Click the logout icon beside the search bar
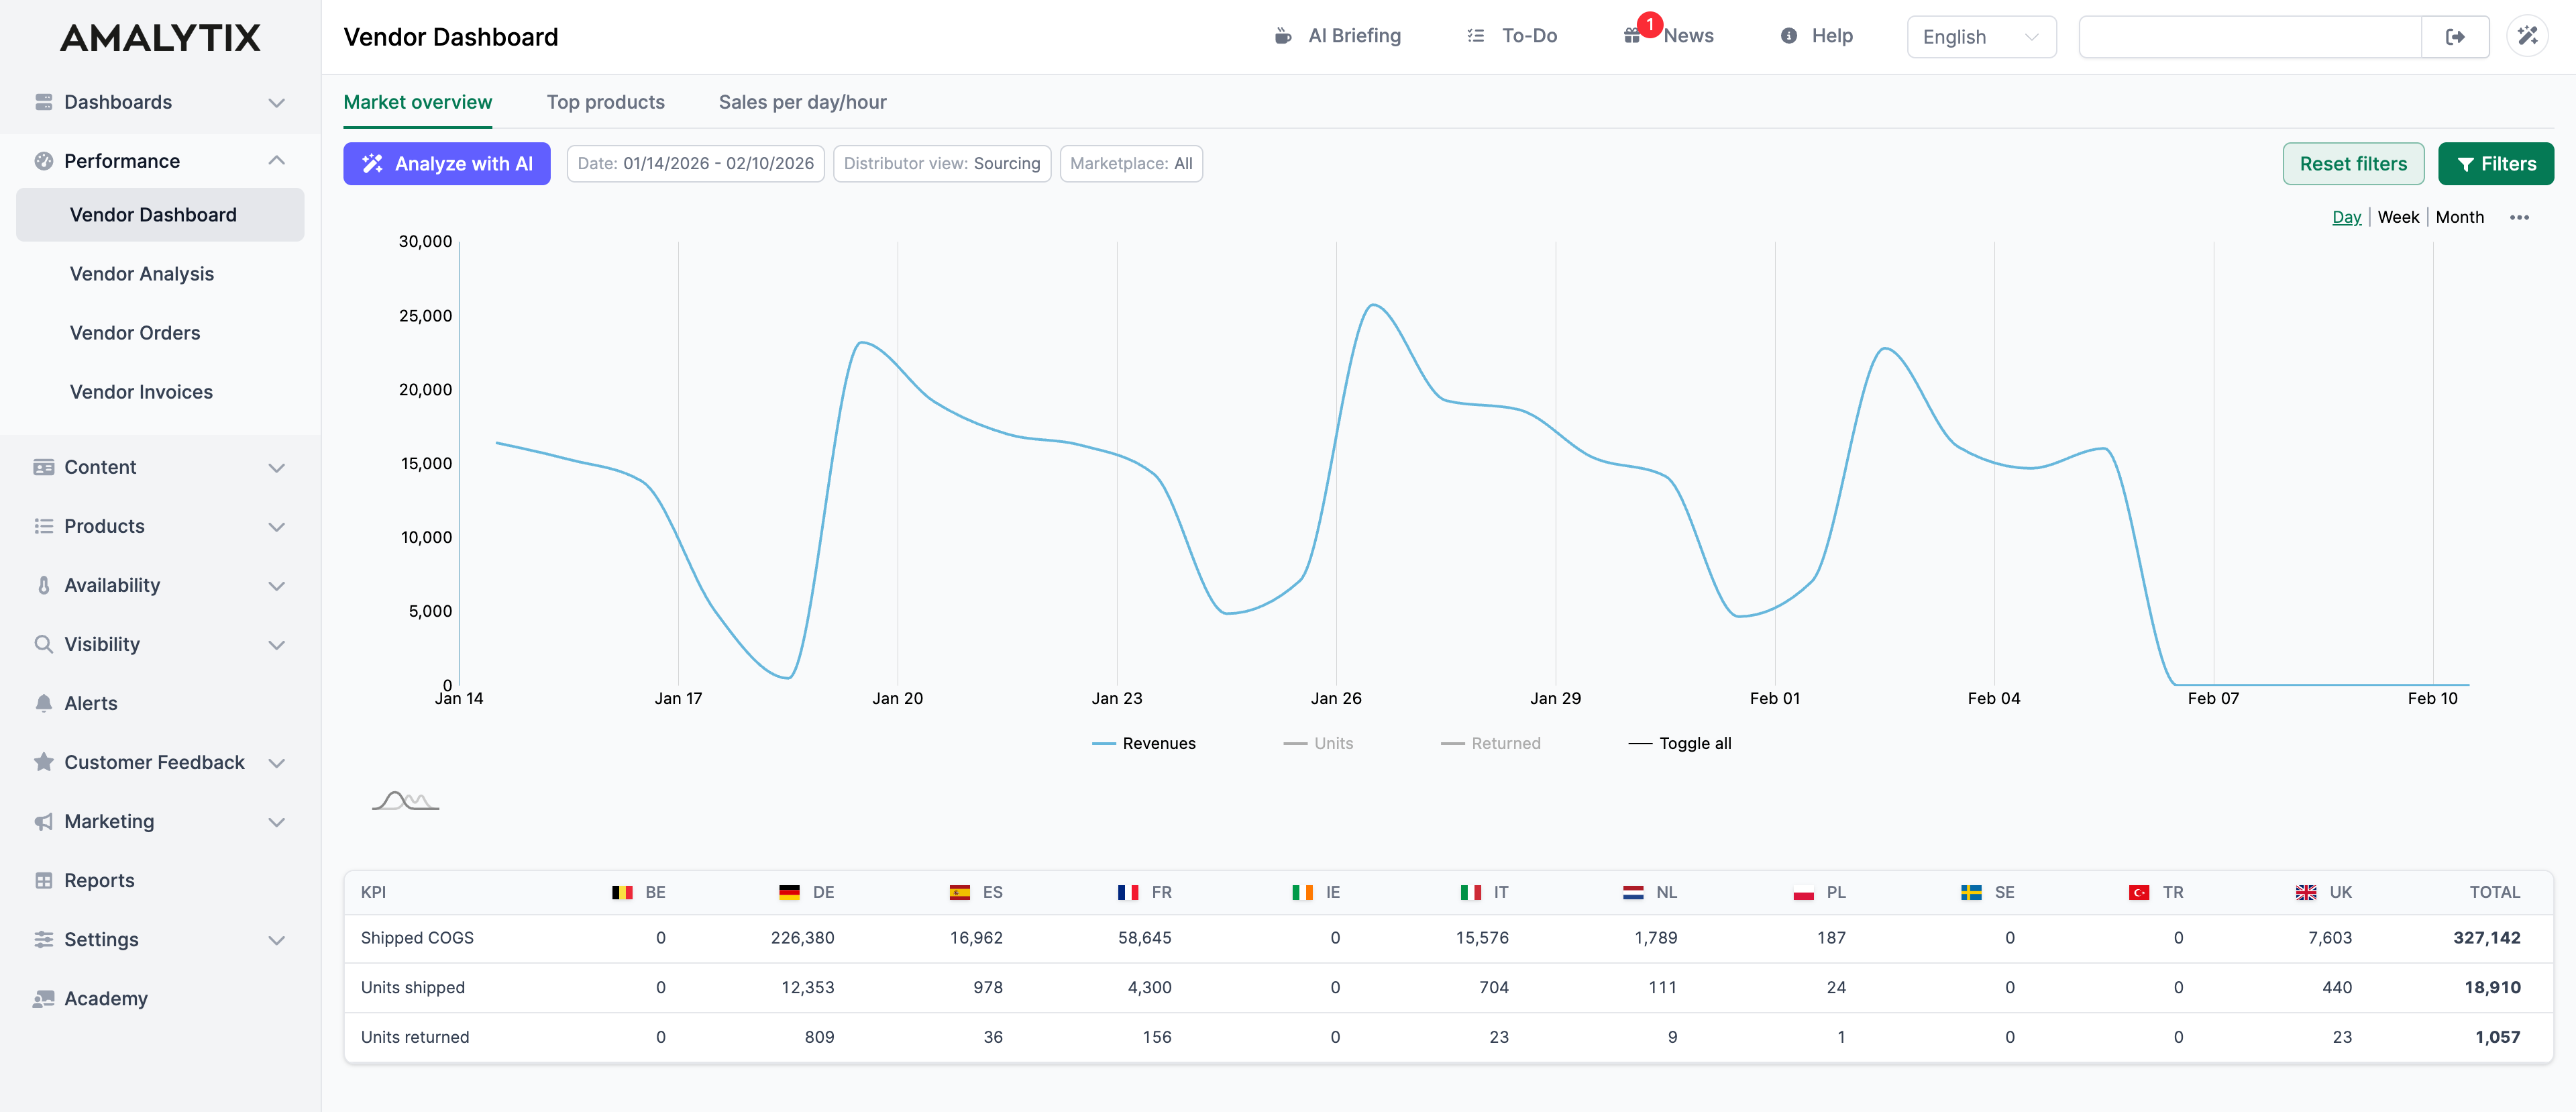The width and height of the screenshot is (2576, 1112). 2455,36
